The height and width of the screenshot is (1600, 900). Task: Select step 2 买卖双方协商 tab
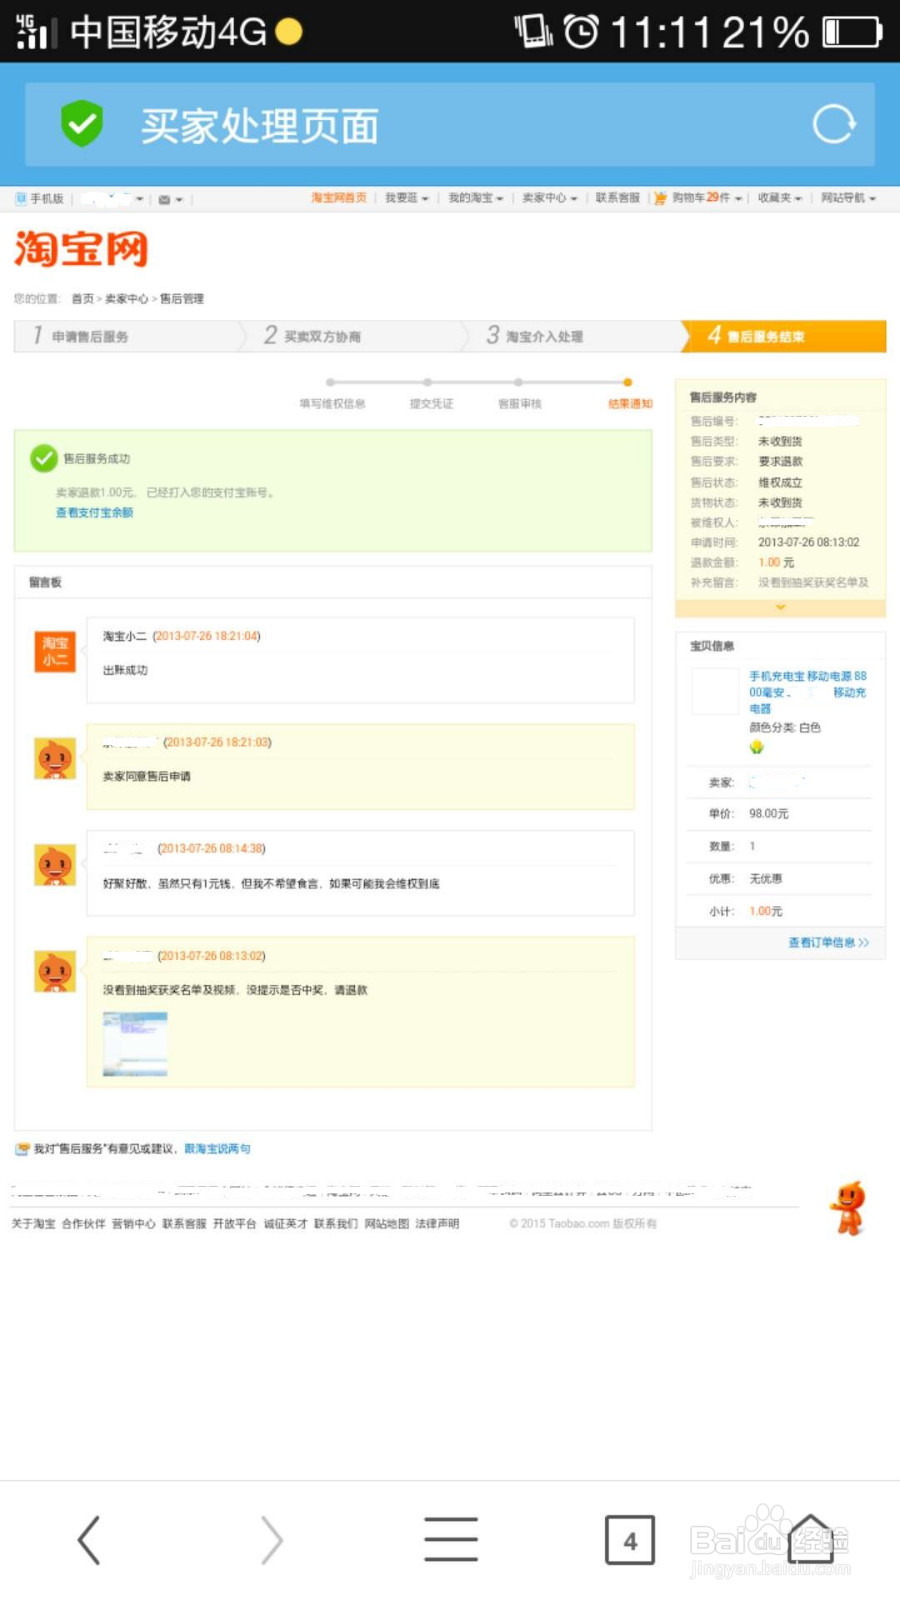coord(353,336)
